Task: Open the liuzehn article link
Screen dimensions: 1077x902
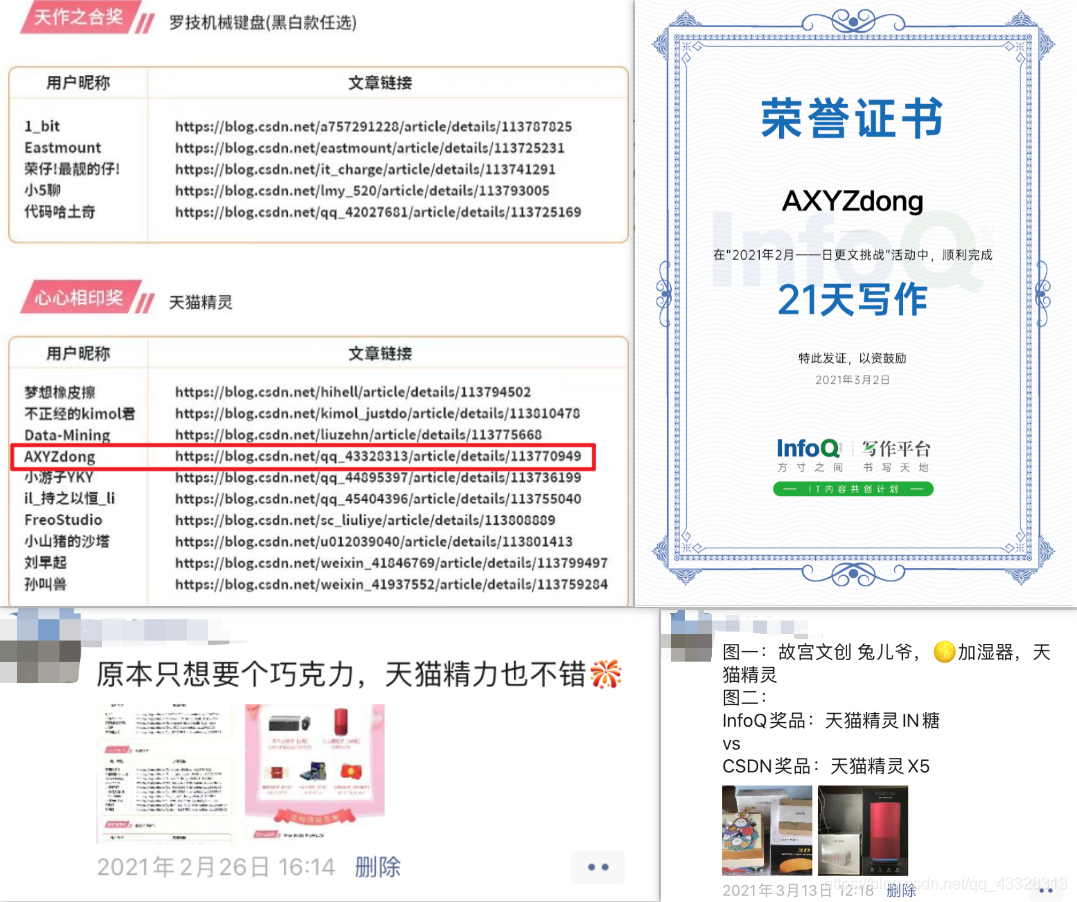Action: coord(358,434)
